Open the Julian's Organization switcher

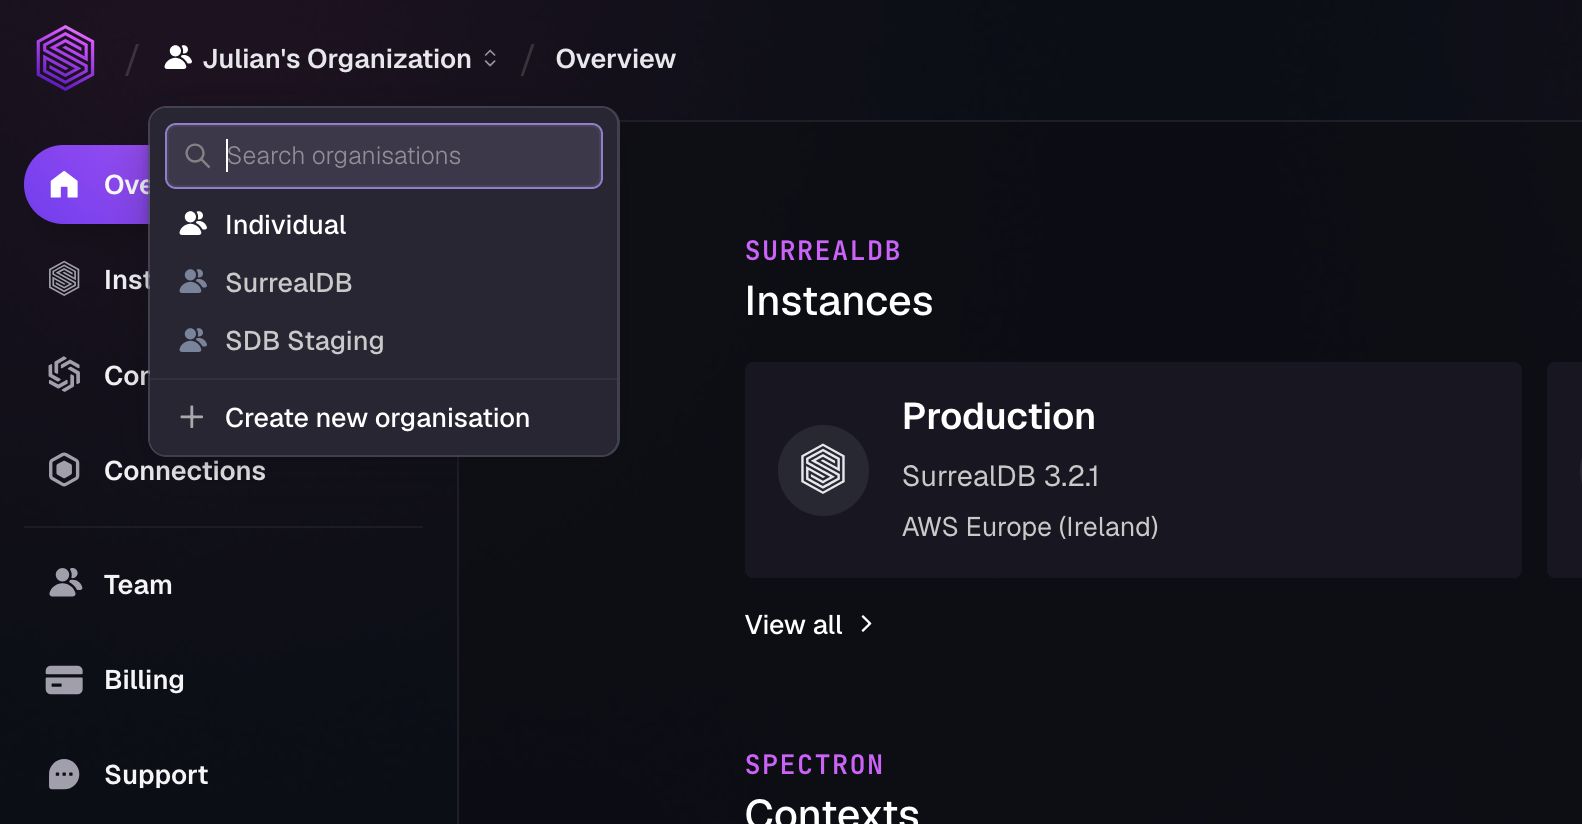point(331,59)
